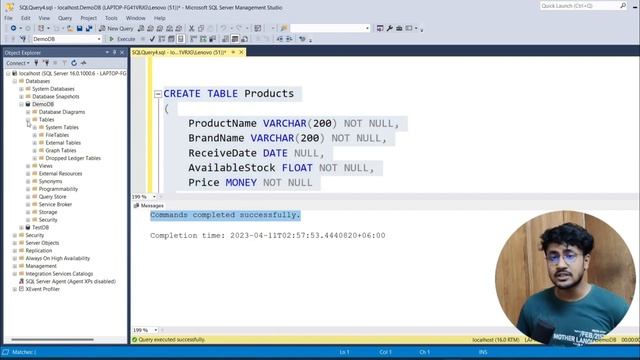Click the navigate back arrow icon
This screenshot has width=640, height=360.
(13, 28)
